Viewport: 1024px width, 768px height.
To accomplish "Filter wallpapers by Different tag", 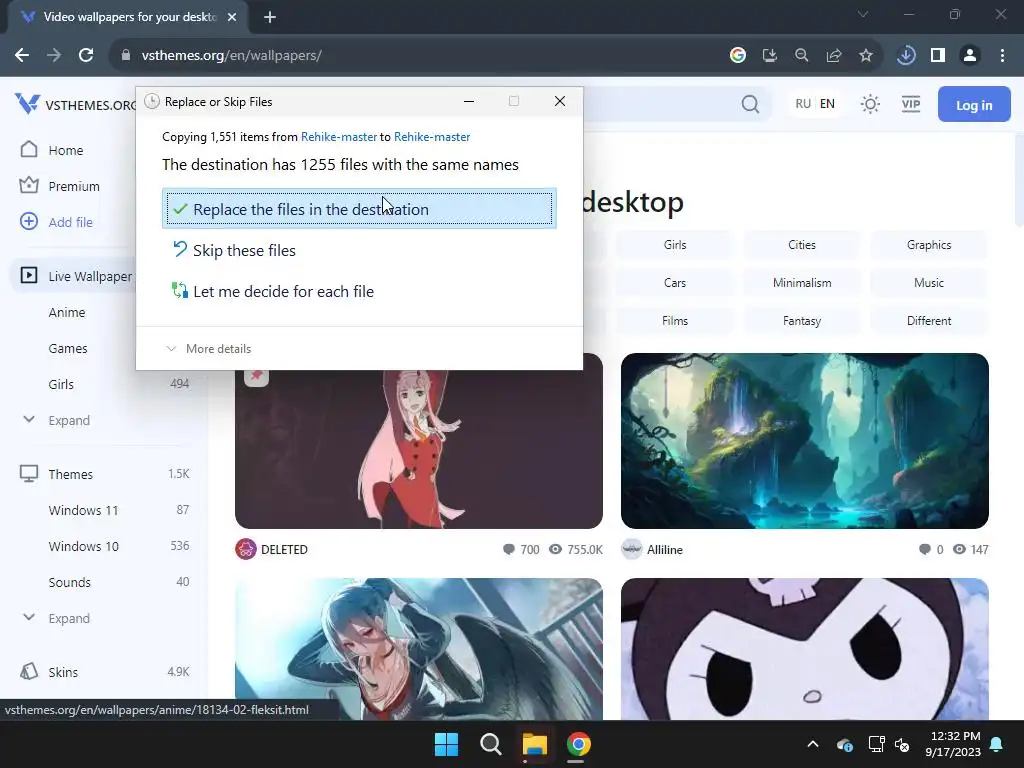I will click(x=929, y=321).
